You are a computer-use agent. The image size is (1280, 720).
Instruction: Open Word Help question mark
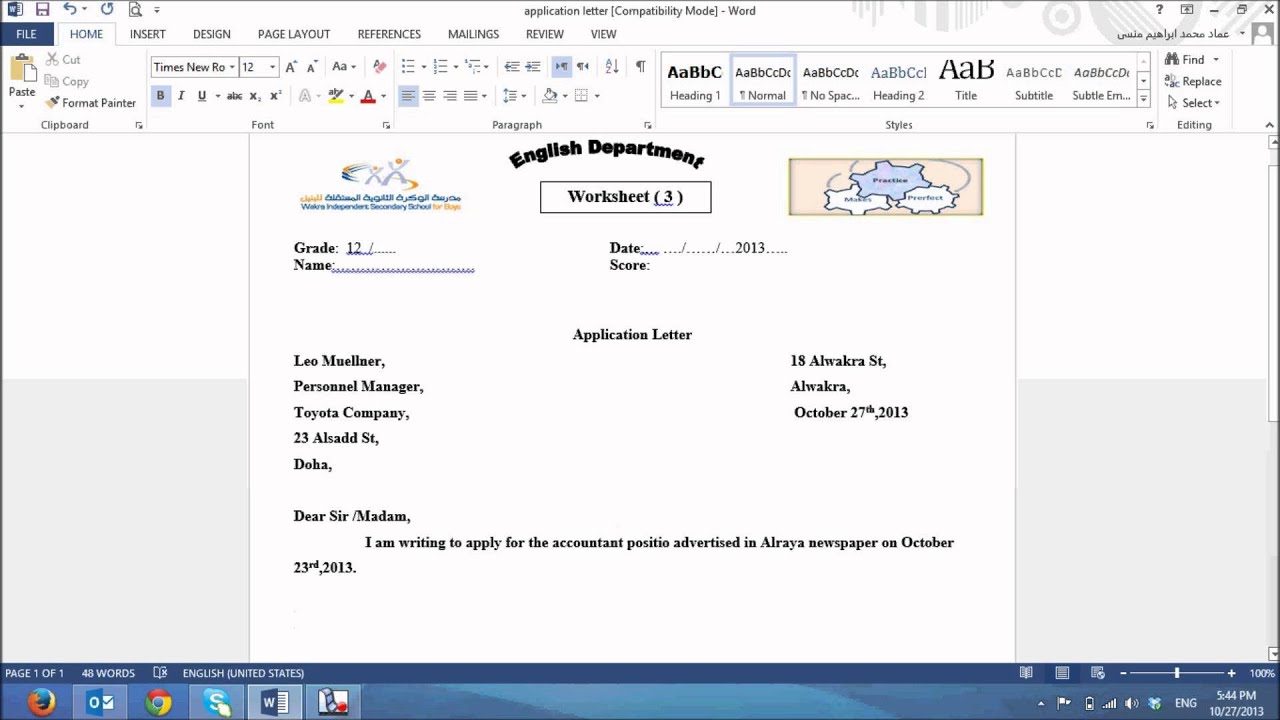point(1160,10)
